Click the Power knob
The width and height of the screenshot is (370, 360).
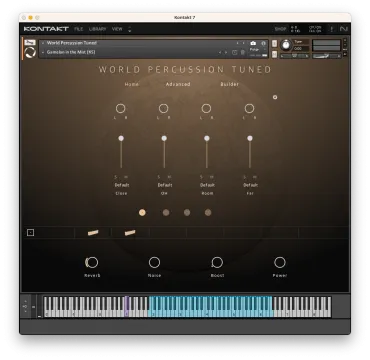280,263
